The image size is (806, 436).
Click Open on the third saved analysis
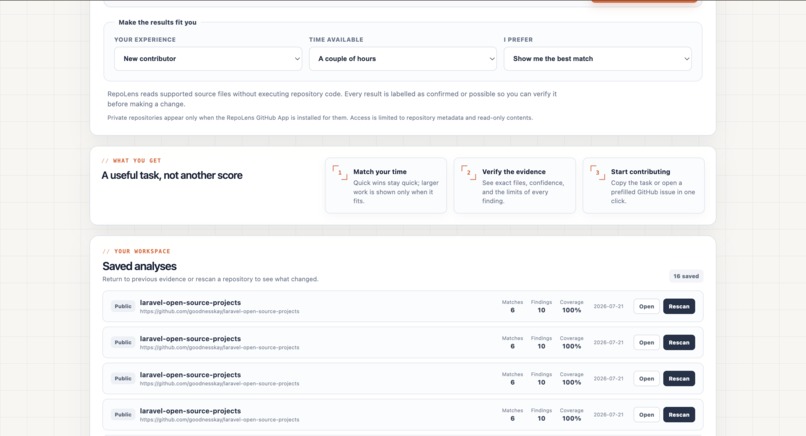click(646, 378)
